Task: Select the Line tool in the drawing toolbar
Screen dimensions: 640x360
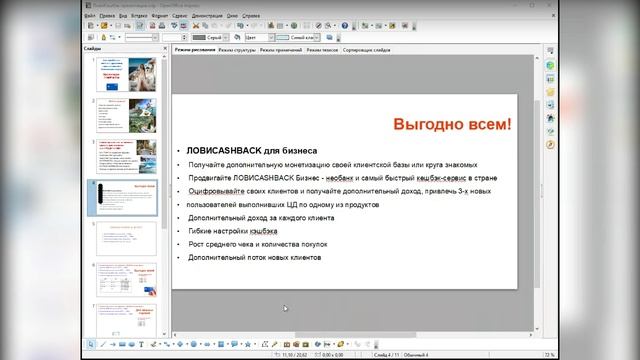Action: pos(103,344)
